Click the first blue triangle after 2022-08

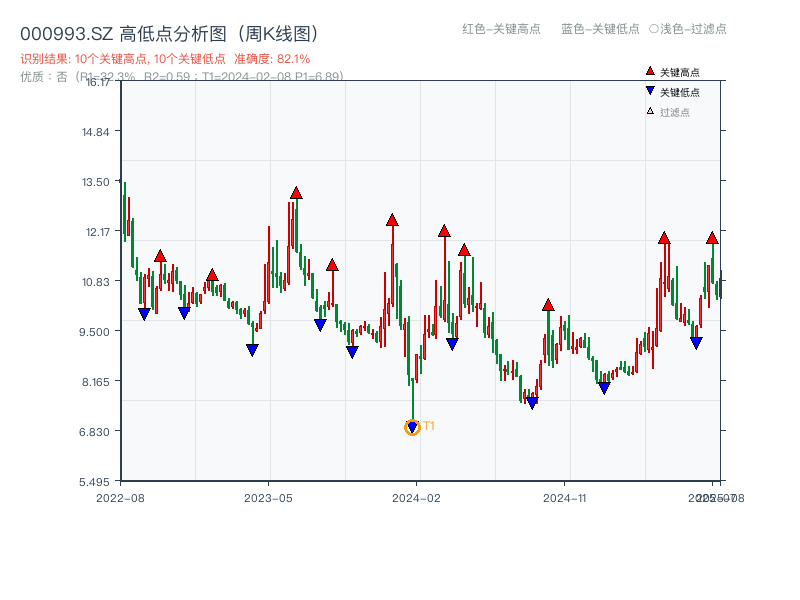(145, 313)
